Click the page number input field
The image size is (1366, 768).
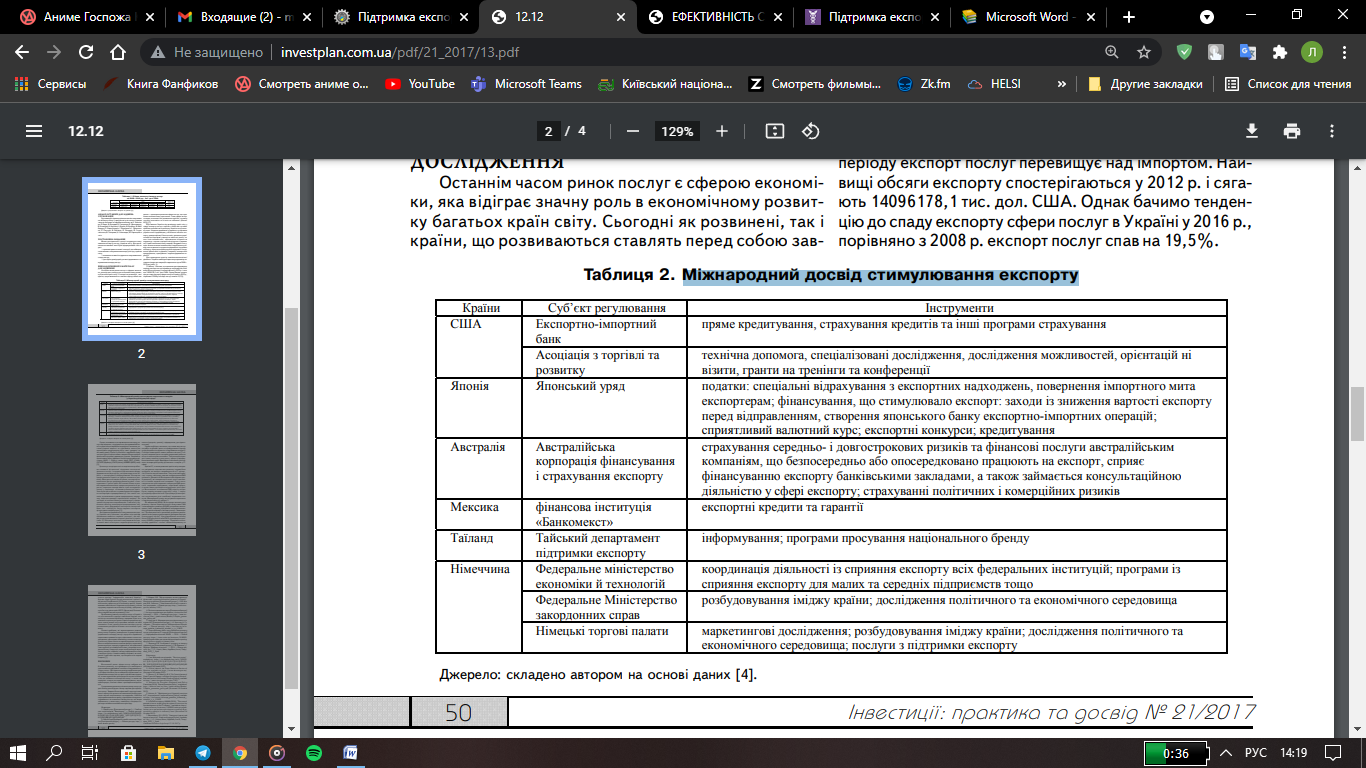coord(548,131)
